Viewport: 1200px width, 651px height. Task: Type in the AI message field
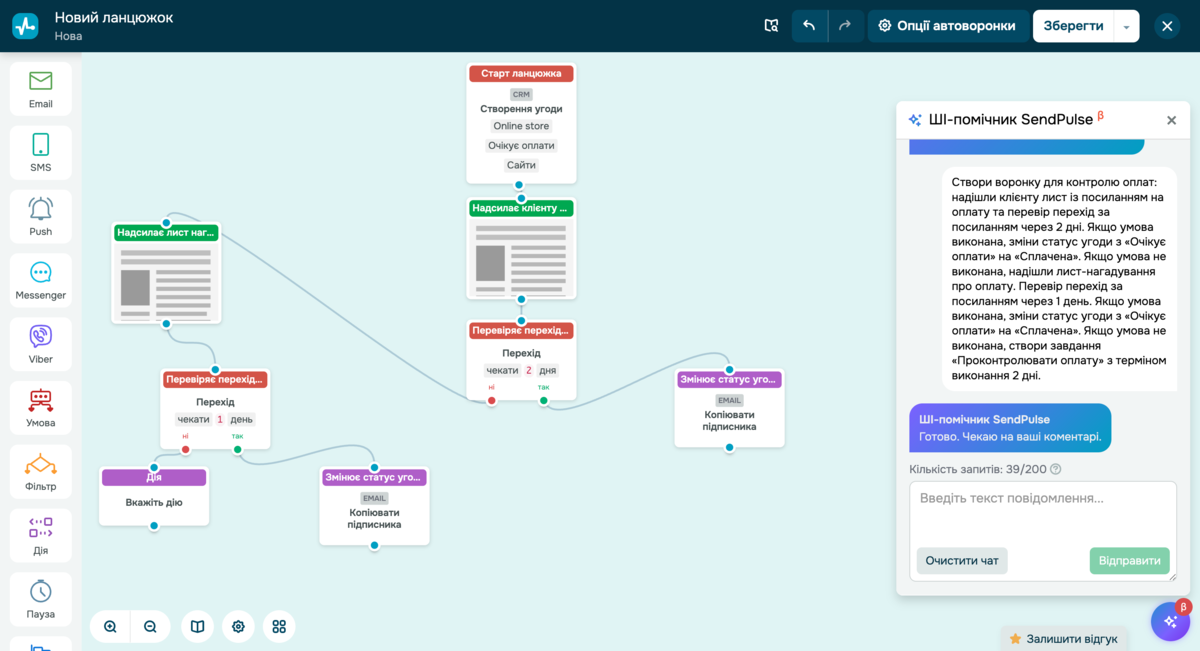[x=1042, y=510]
